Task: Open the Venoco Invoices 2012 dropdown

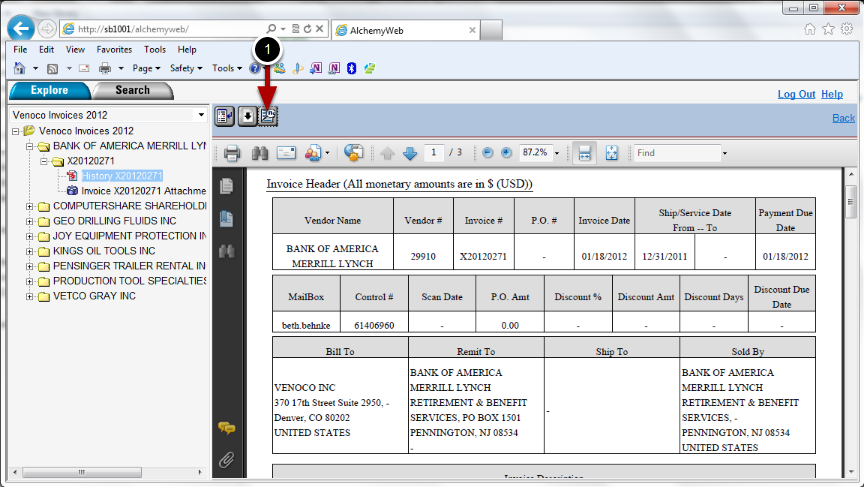Action: click(x=201, y=115)
